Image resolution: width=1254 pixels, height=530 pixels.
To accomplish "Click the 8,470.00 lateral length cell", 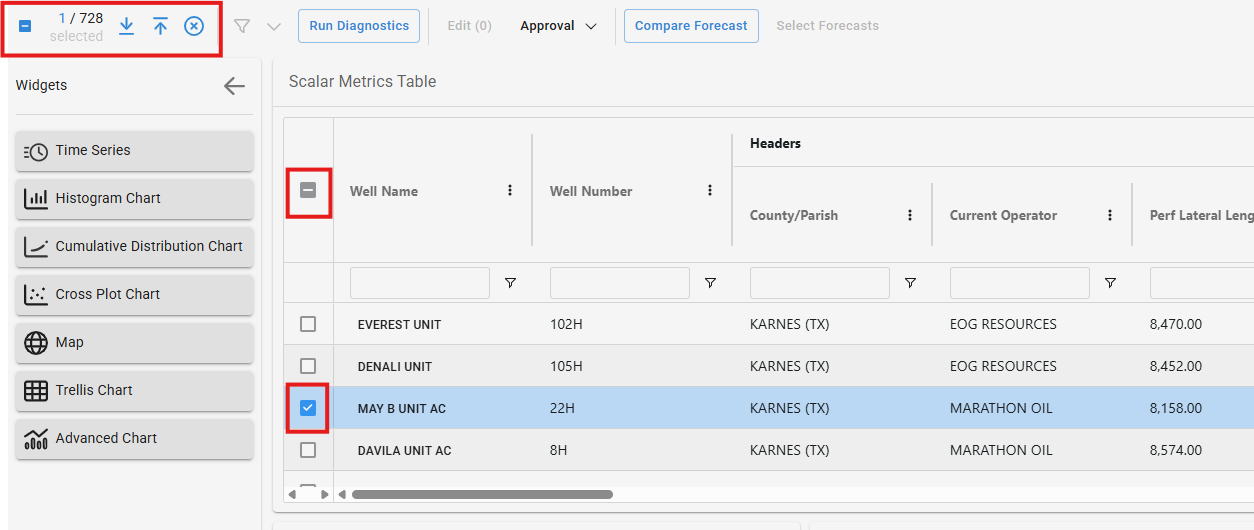I will [x=1176, y=325].
